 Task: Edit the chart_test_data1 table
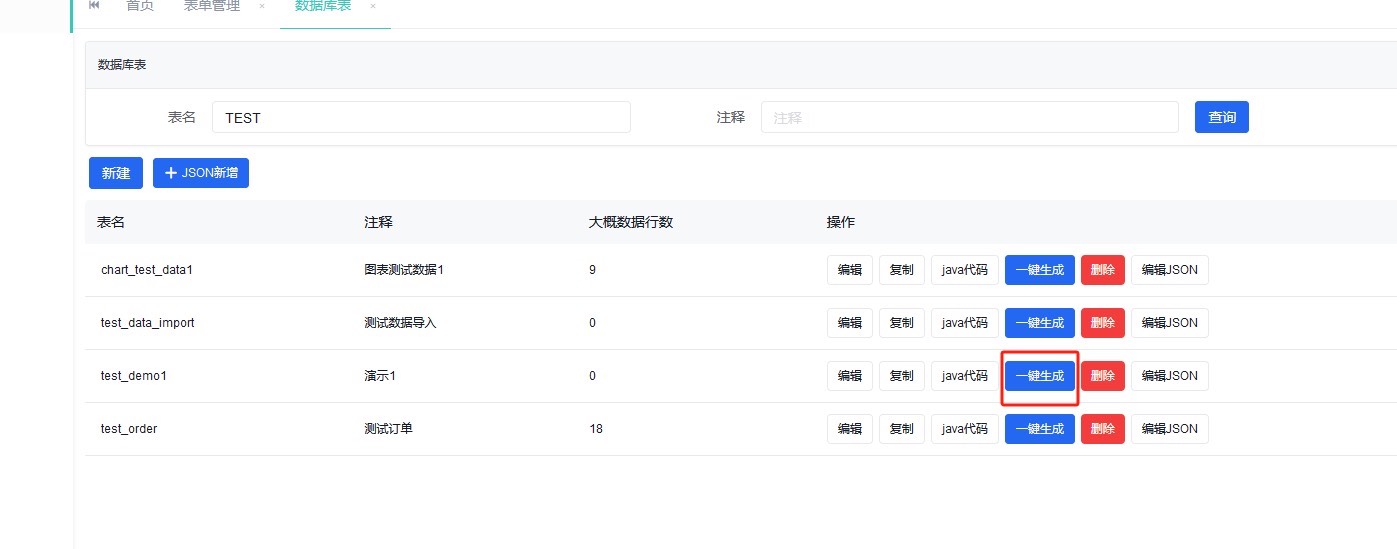(x=849, y=270)
